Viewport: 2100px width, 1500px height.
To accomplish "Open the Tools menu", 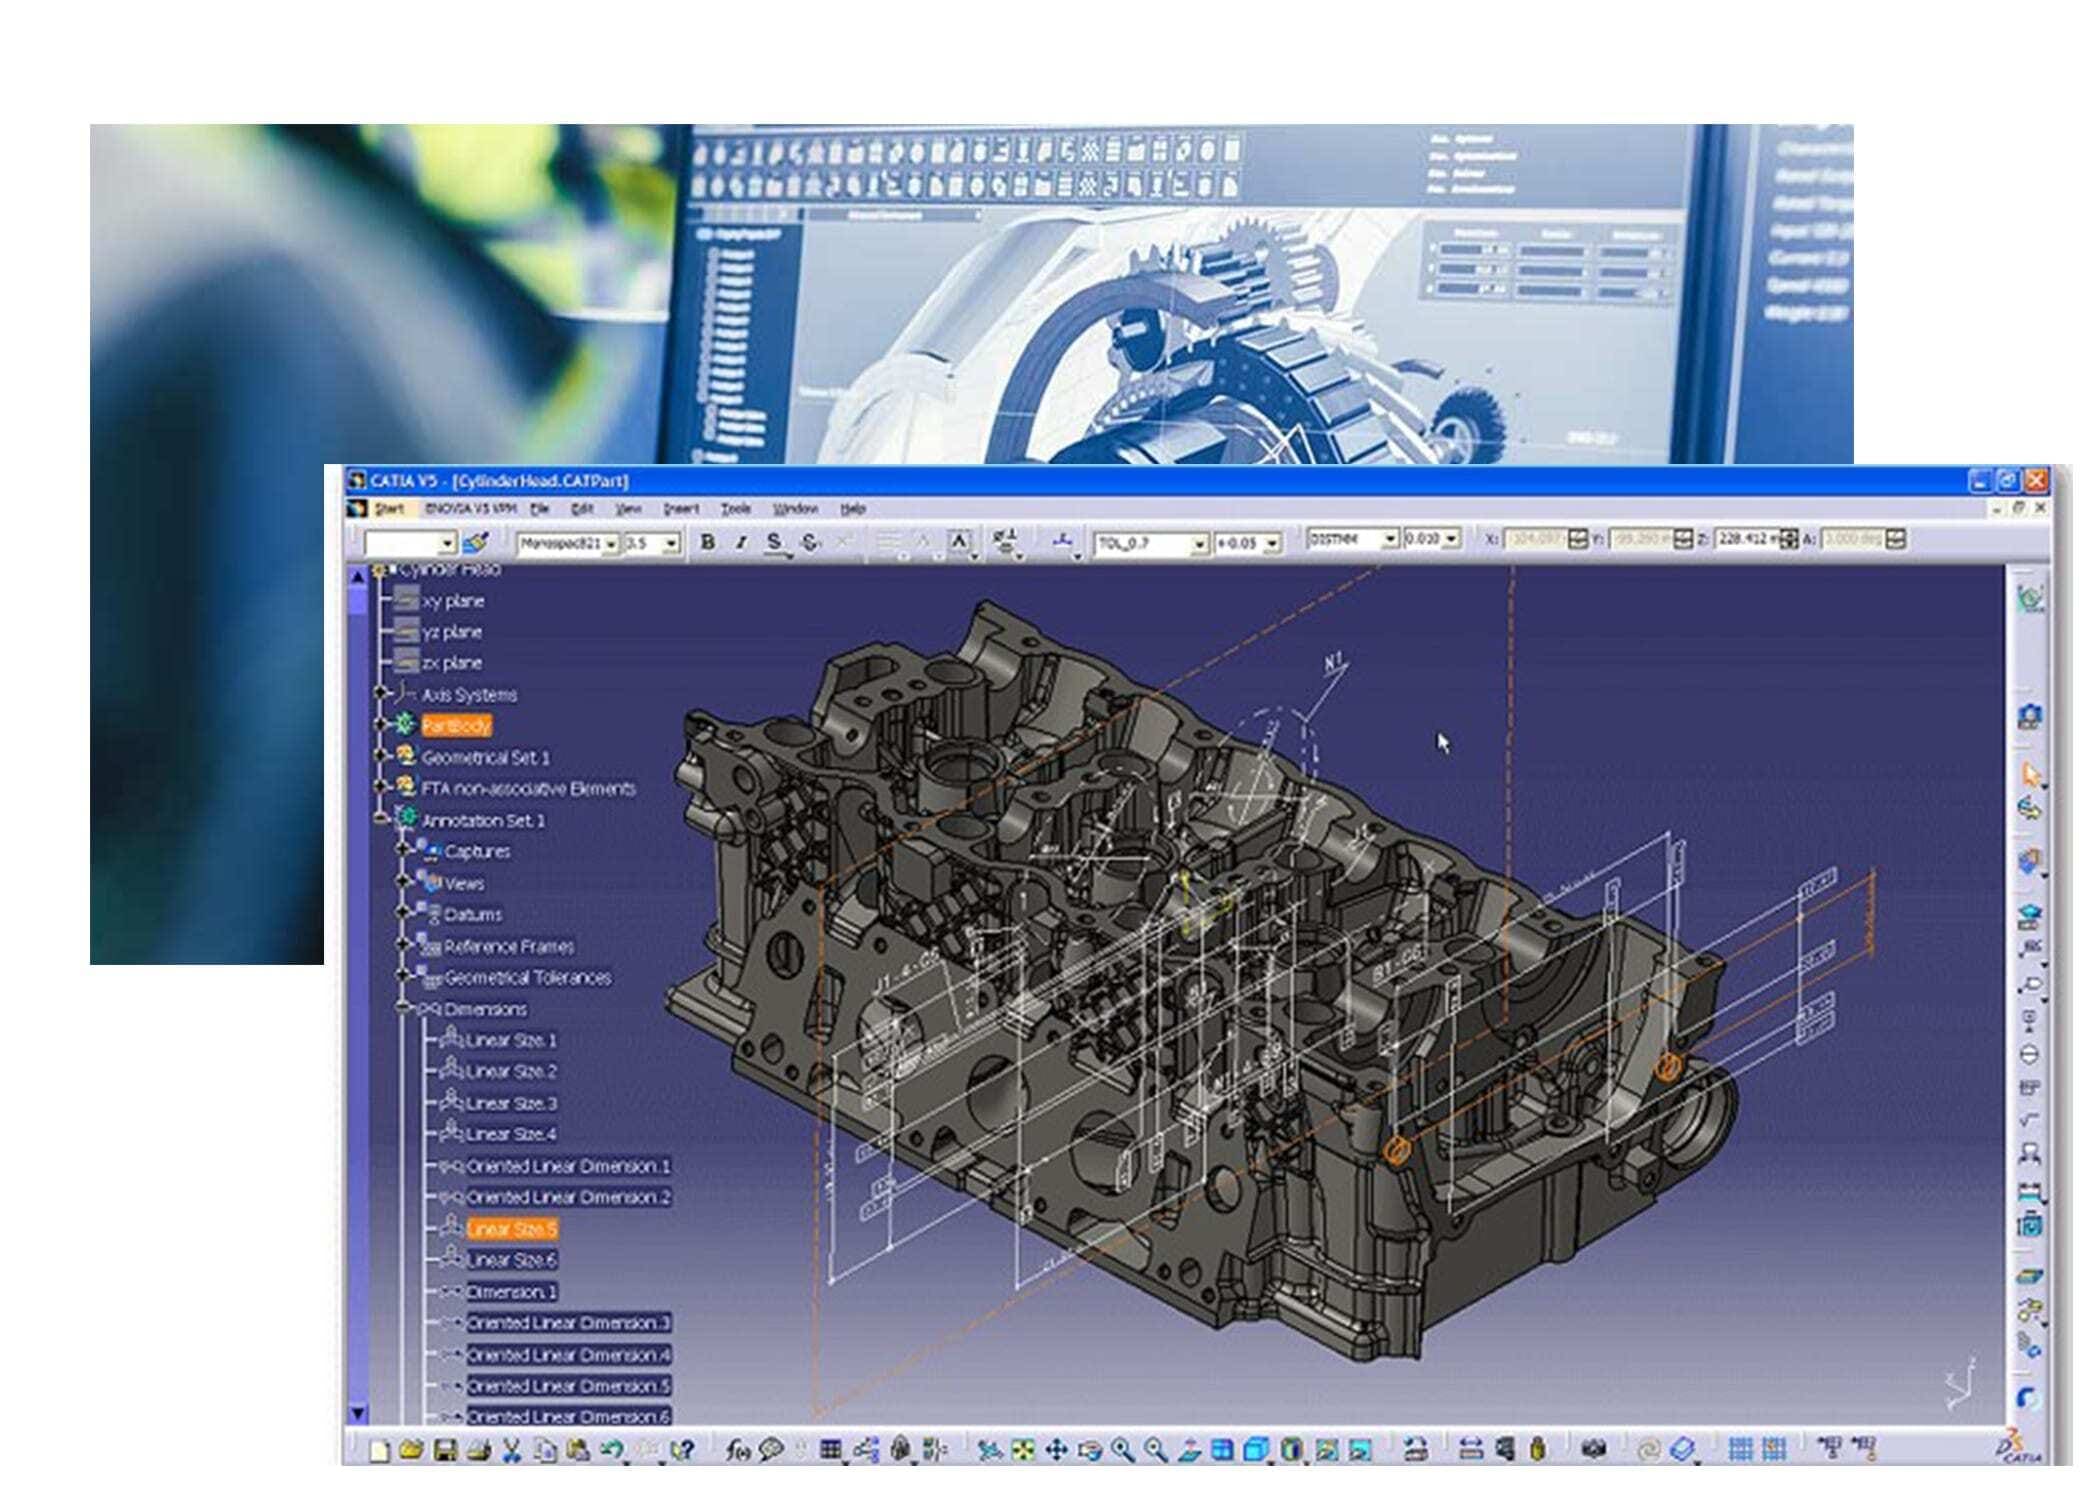I will pyautogui.click(x=736, y=509).
